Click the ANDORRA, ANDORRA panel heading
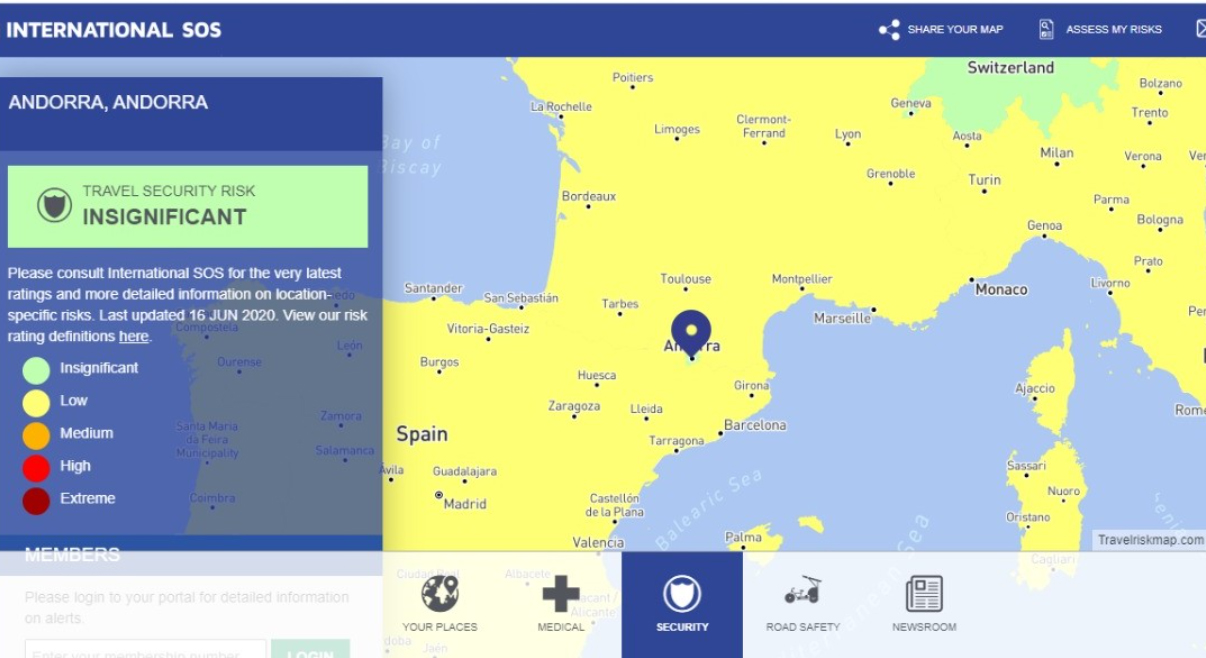This screenshot has height=658, width=1206. [x=108, y=102]
